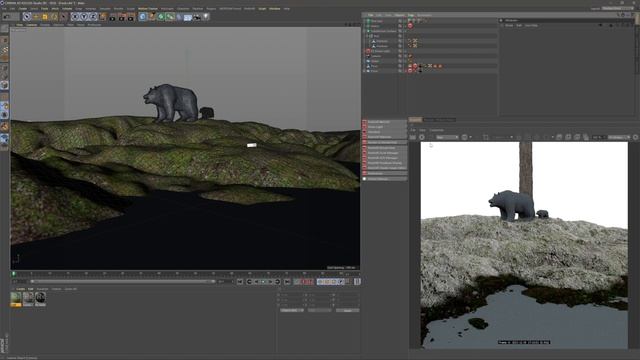Go to start of animation

pos(240,282)
